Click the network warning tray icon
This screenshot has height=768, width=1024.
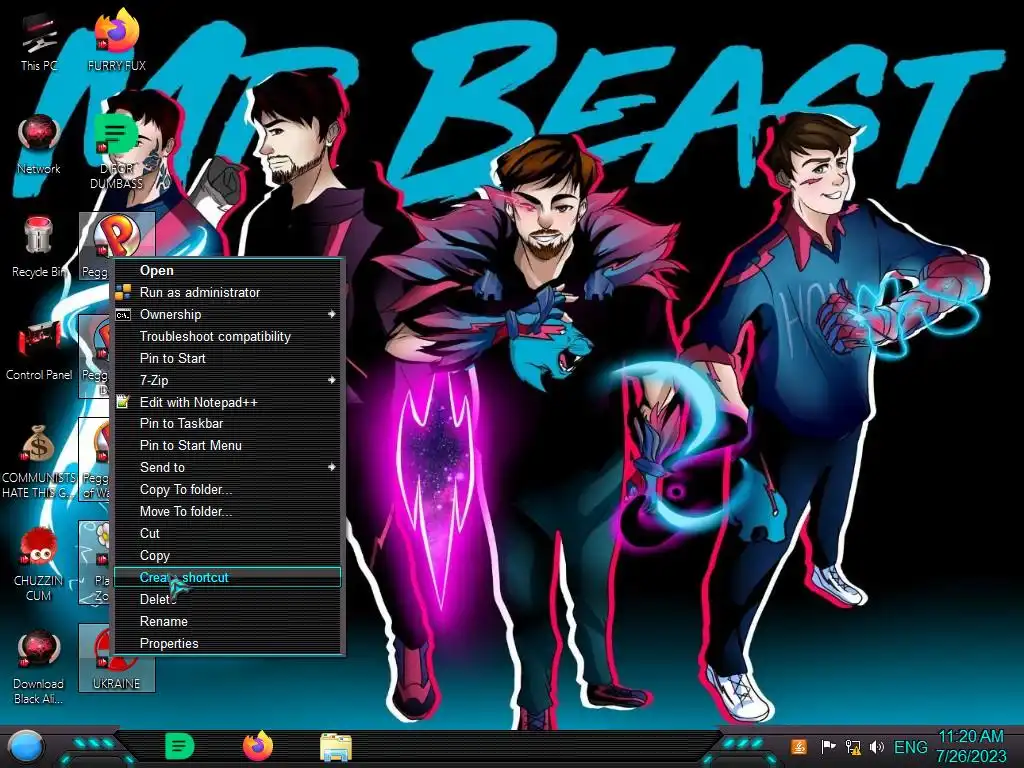pyautogui.click(x=852, y=746)
